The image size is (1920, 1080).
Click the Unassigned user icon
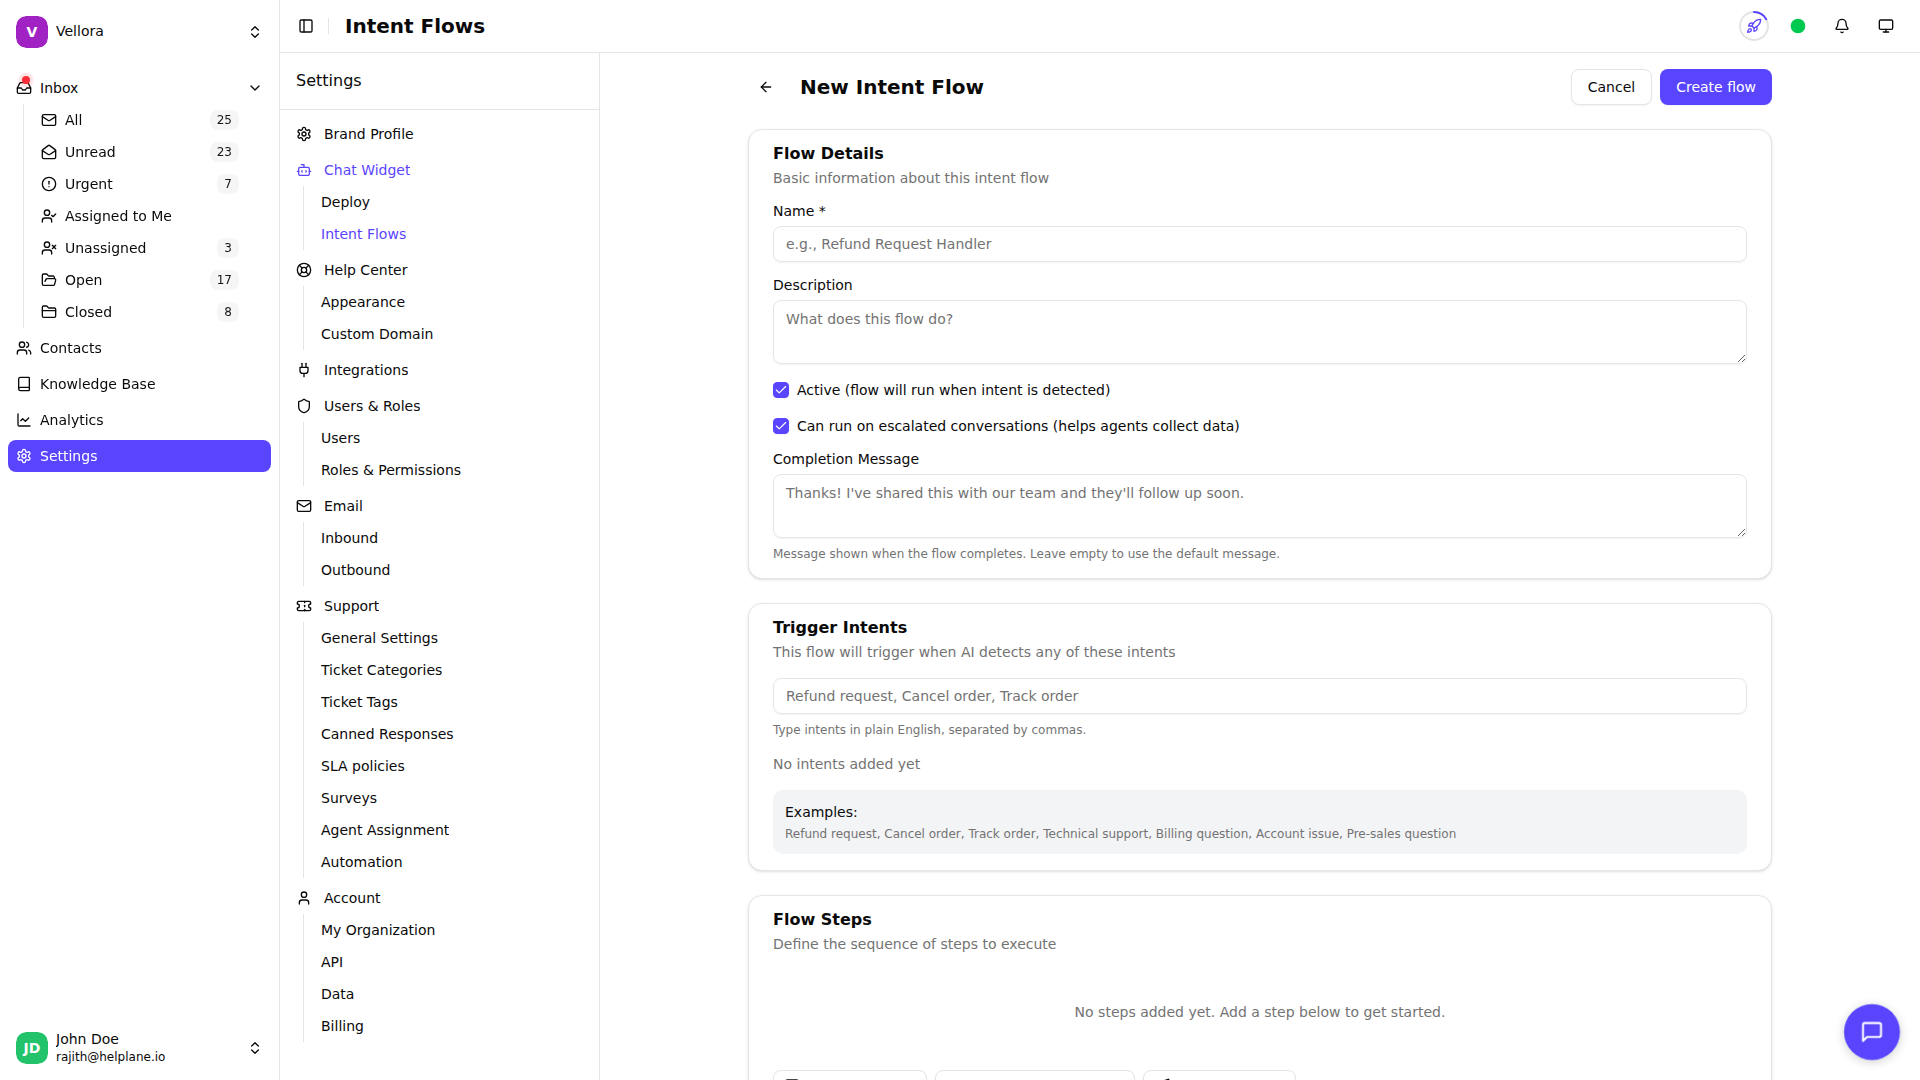49,248
